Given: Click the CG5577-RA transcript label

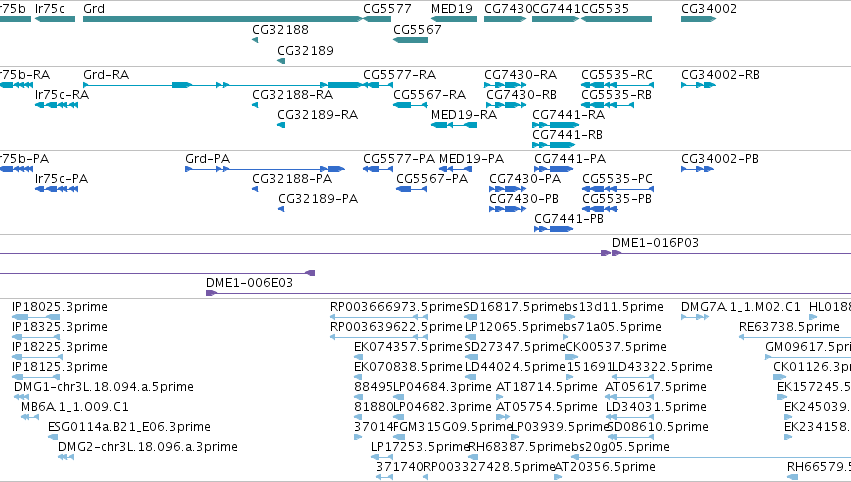Looking at the screenshot, I should (x=399, y=74).
